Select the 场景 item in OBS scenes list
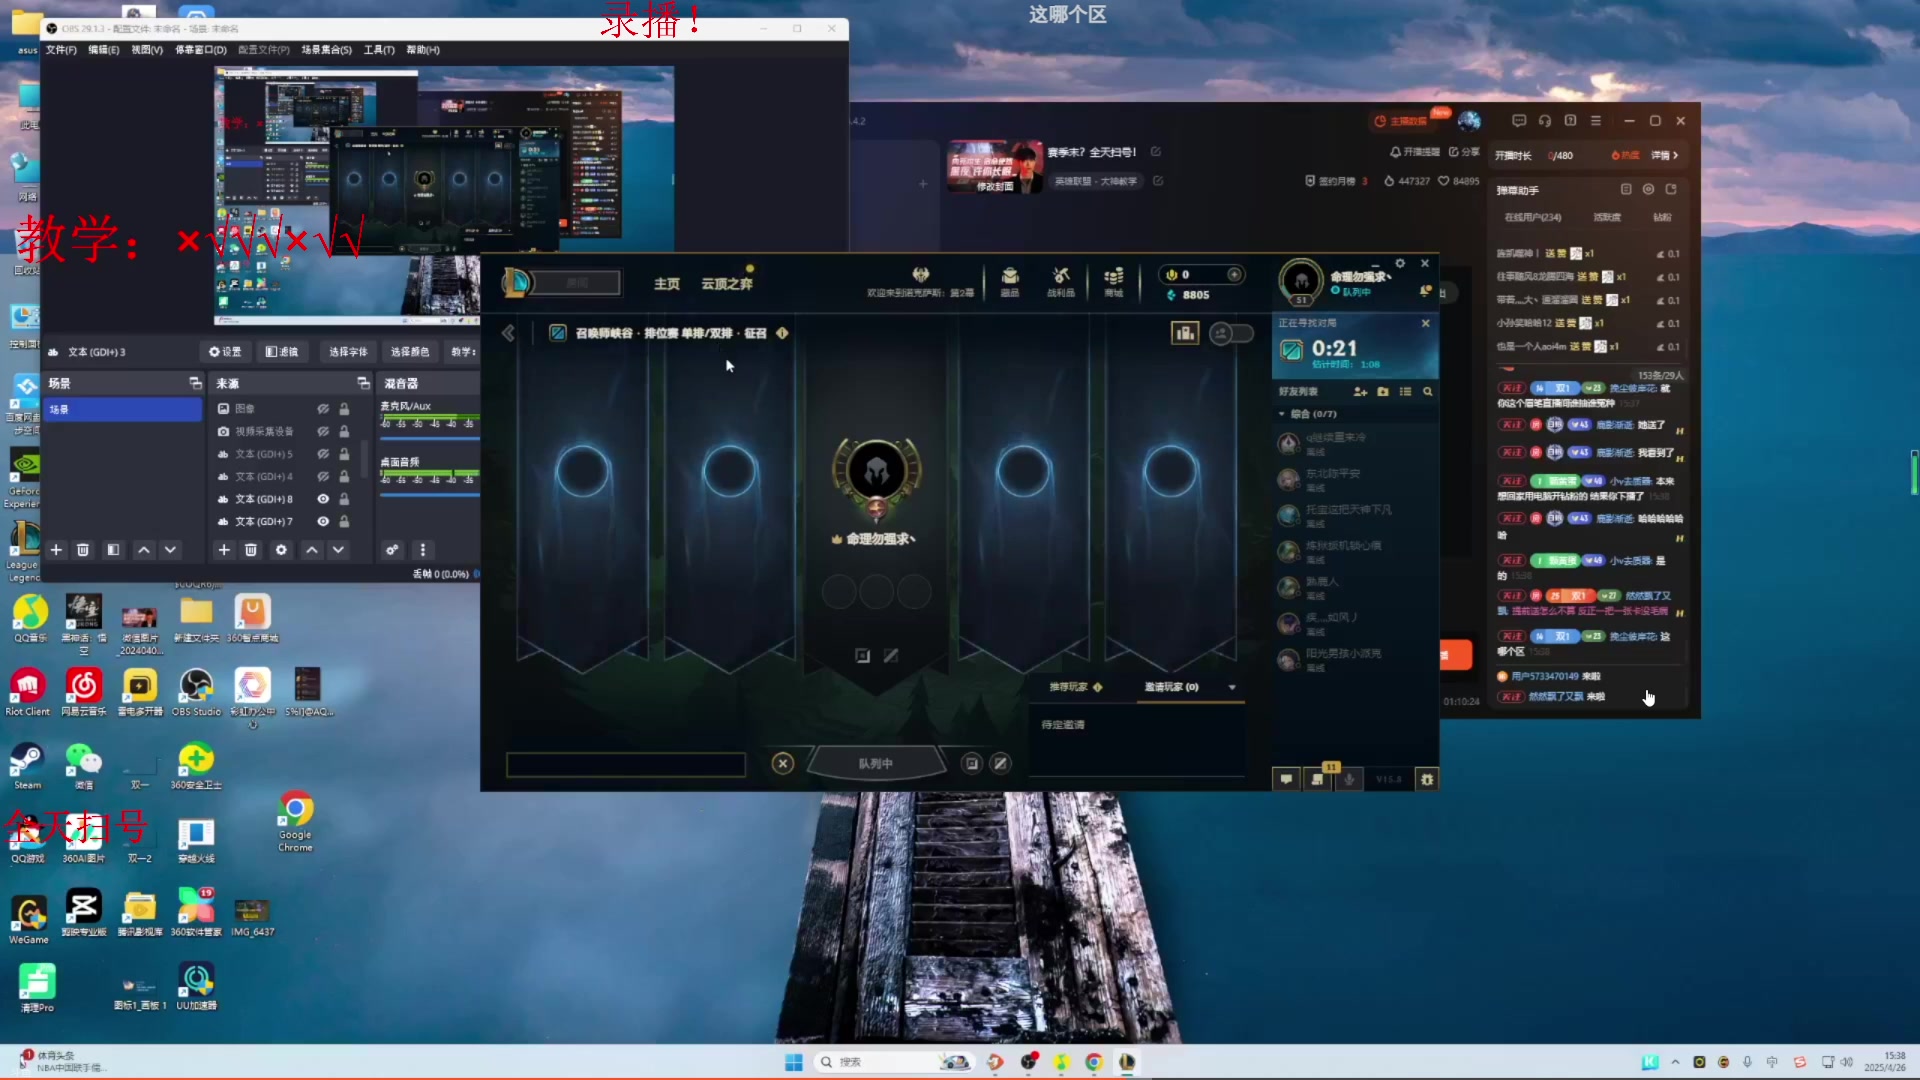The image size is (1920, 1080). [122, 410]
